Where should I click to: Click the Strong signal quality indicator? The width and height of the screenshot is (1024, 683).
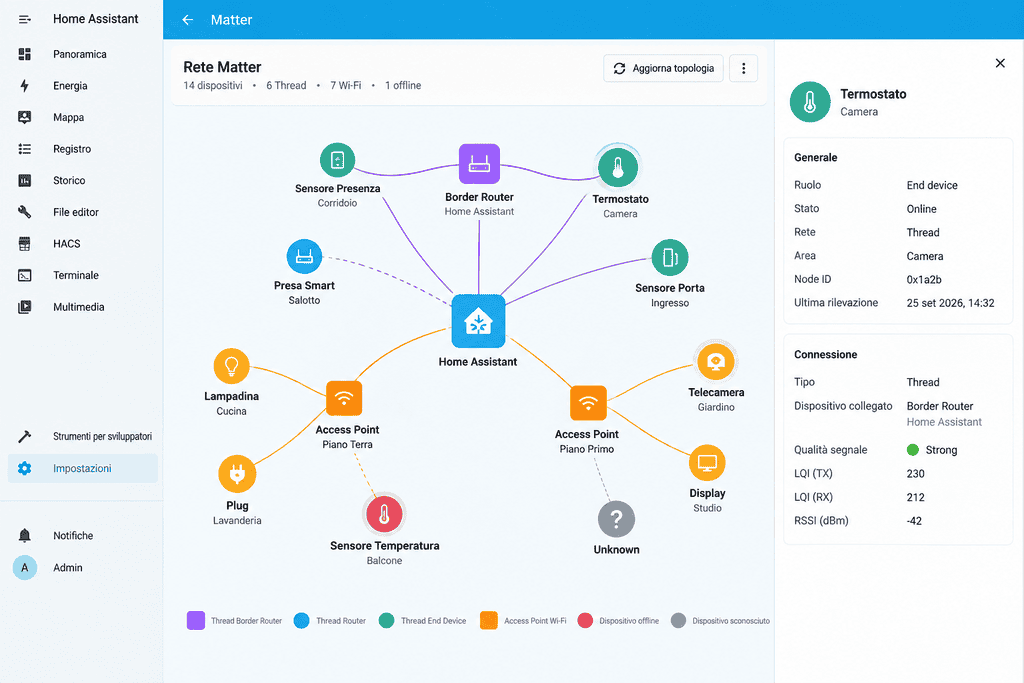point(932,450)
